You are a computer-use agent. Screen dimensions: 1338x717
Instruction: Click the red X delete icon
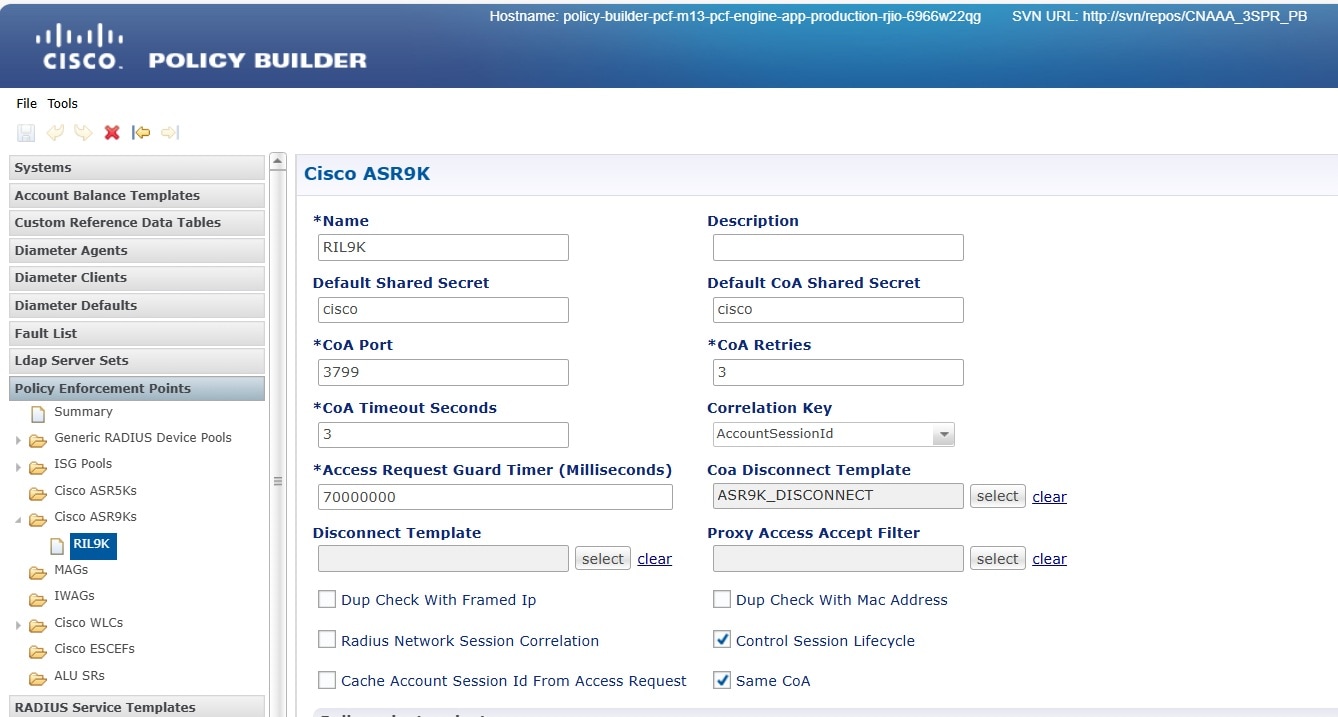pyautogui.click(x=112, y=133)
